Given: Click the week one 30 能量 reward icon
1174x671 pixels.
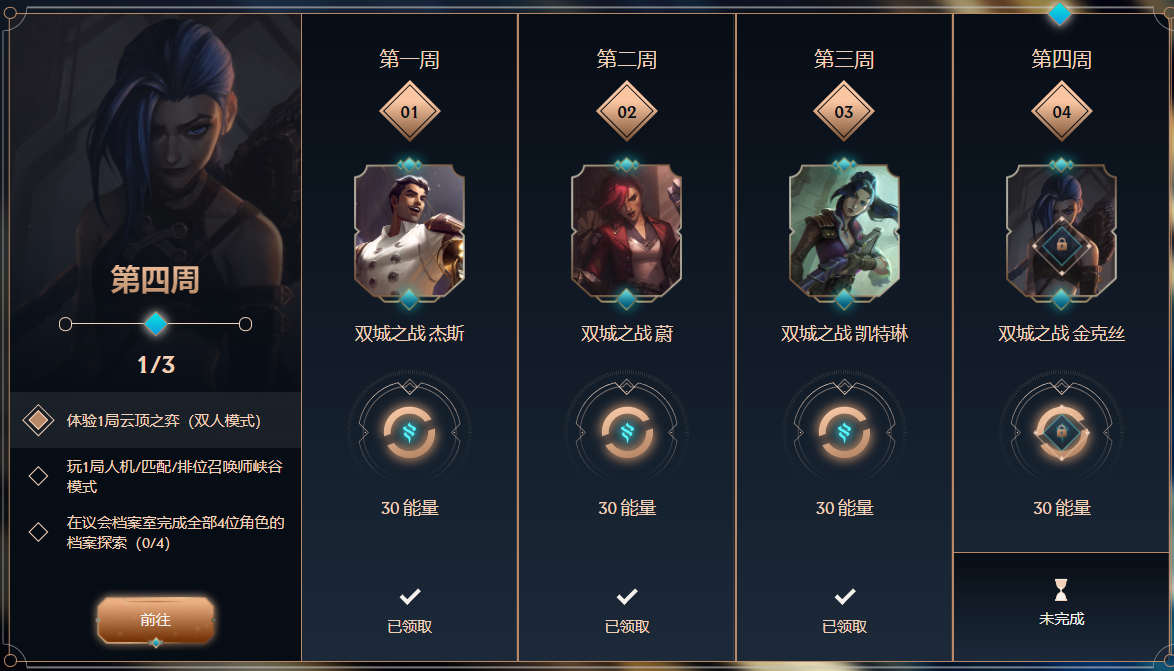Looking at the screenshot, I should (410, 432).
